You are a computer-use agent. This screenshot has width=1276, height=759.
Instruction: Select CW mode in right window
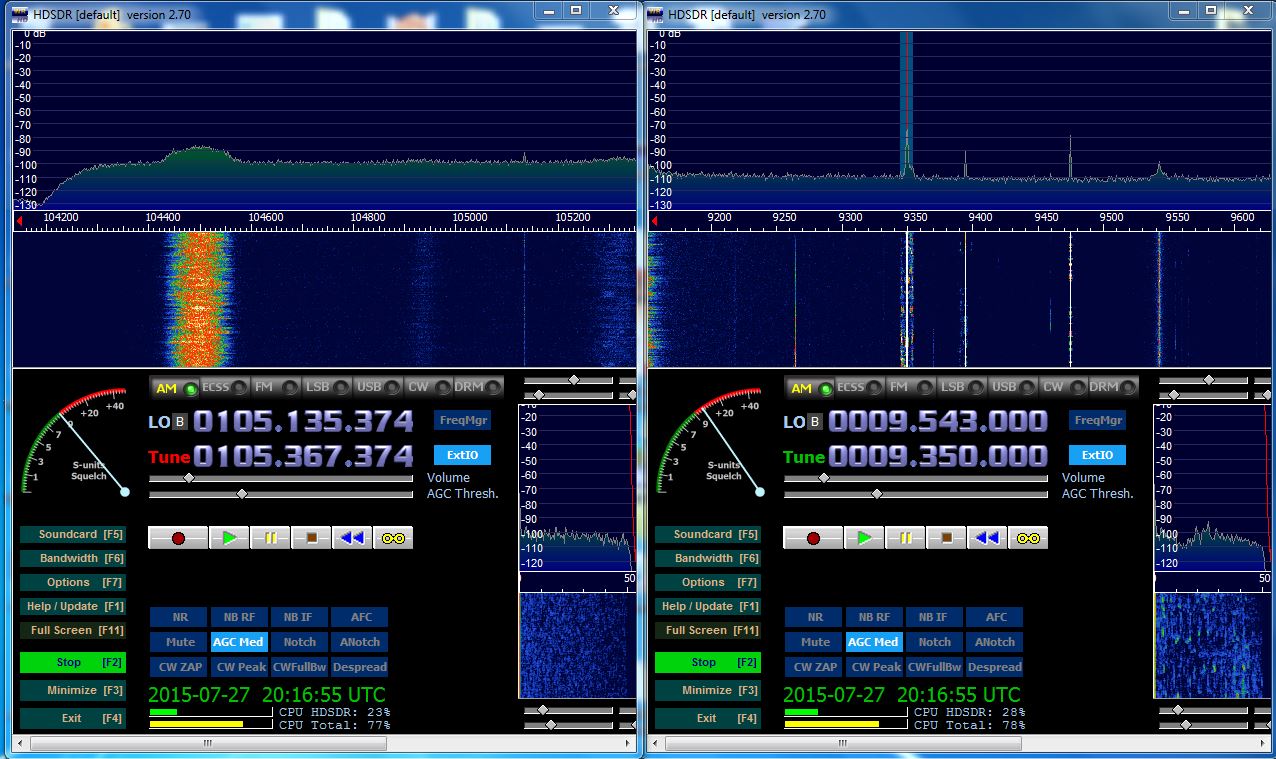pos(1062,387)
